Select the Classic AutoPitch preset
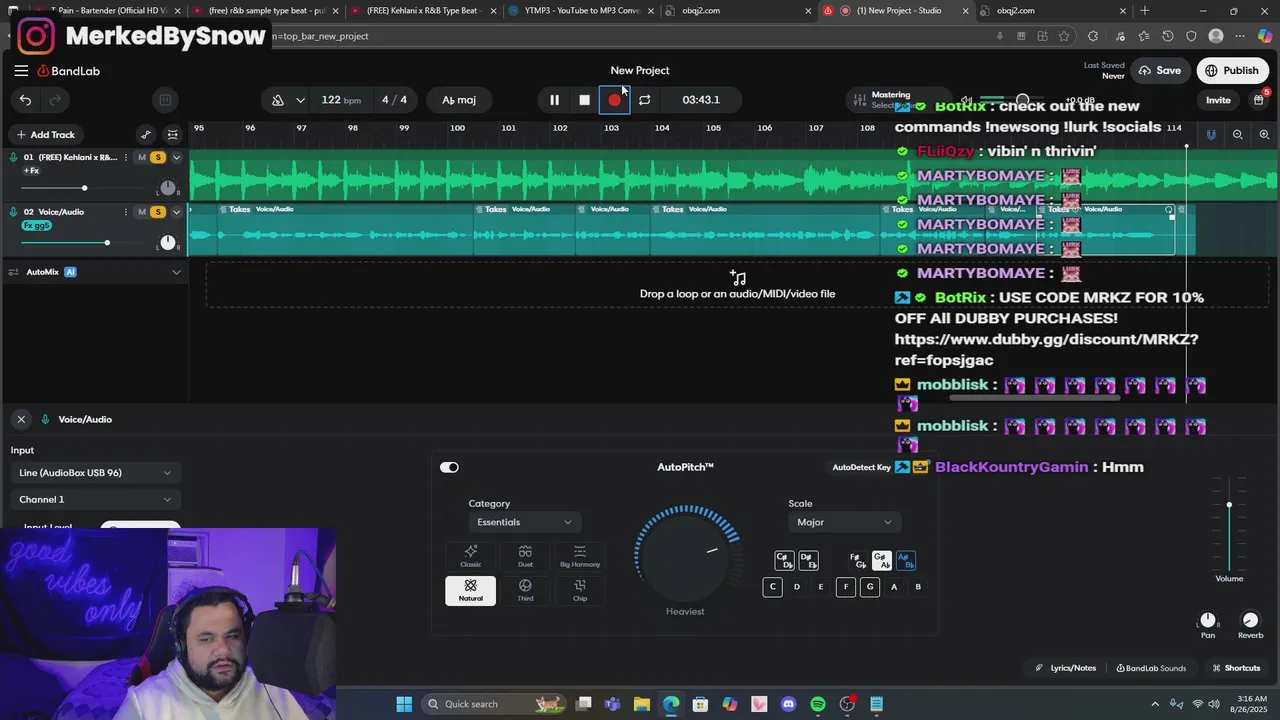 (x=470, y=556)
